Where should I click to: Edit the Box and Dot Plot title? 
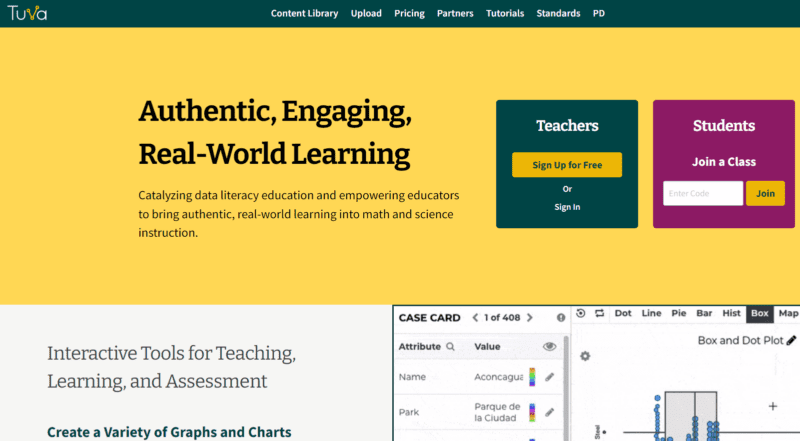[791, 341]
